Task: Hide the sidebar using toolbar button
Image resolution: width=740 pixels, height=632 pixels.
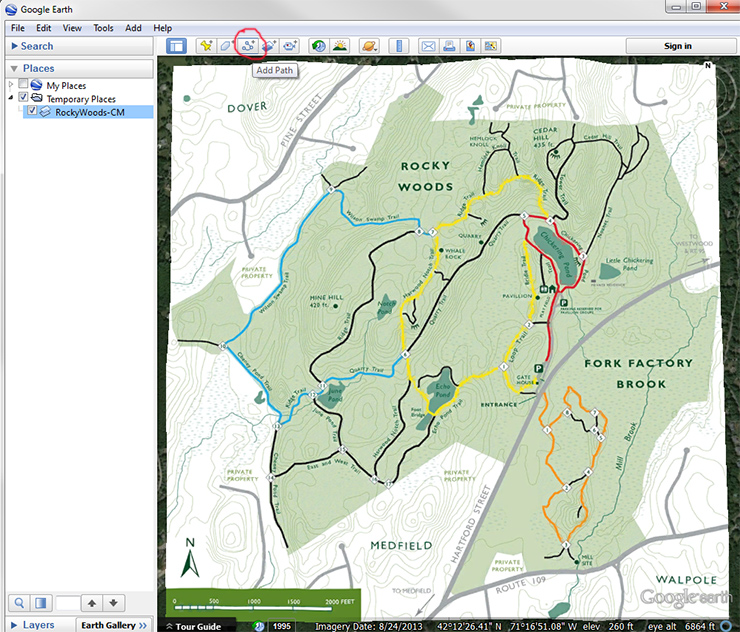Action: (x=177, y=46)
